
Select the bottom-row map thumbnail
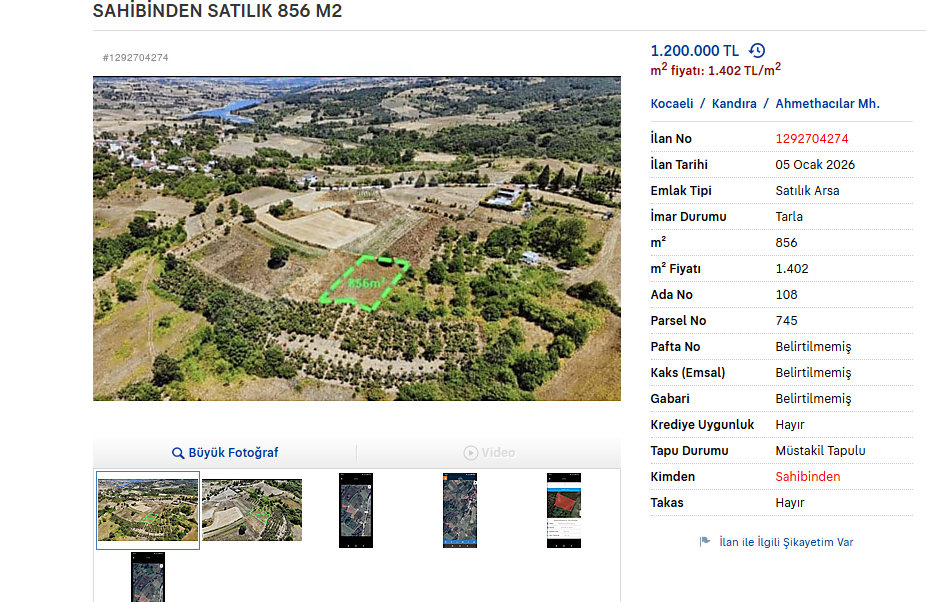click(147, 577)
